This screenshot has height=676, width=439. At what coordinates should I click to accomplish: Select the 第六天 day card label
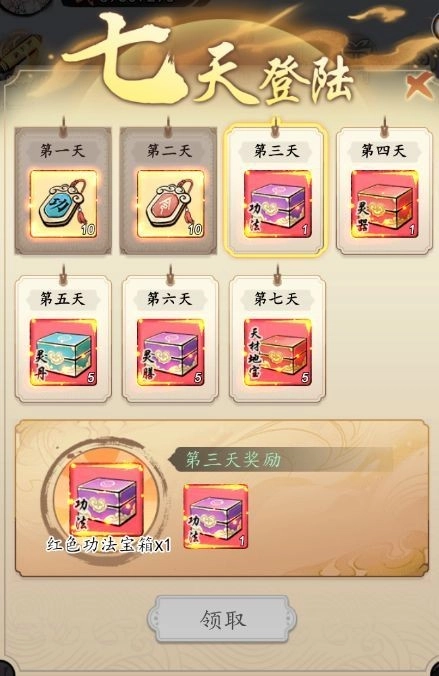click(x=169, y=299)
